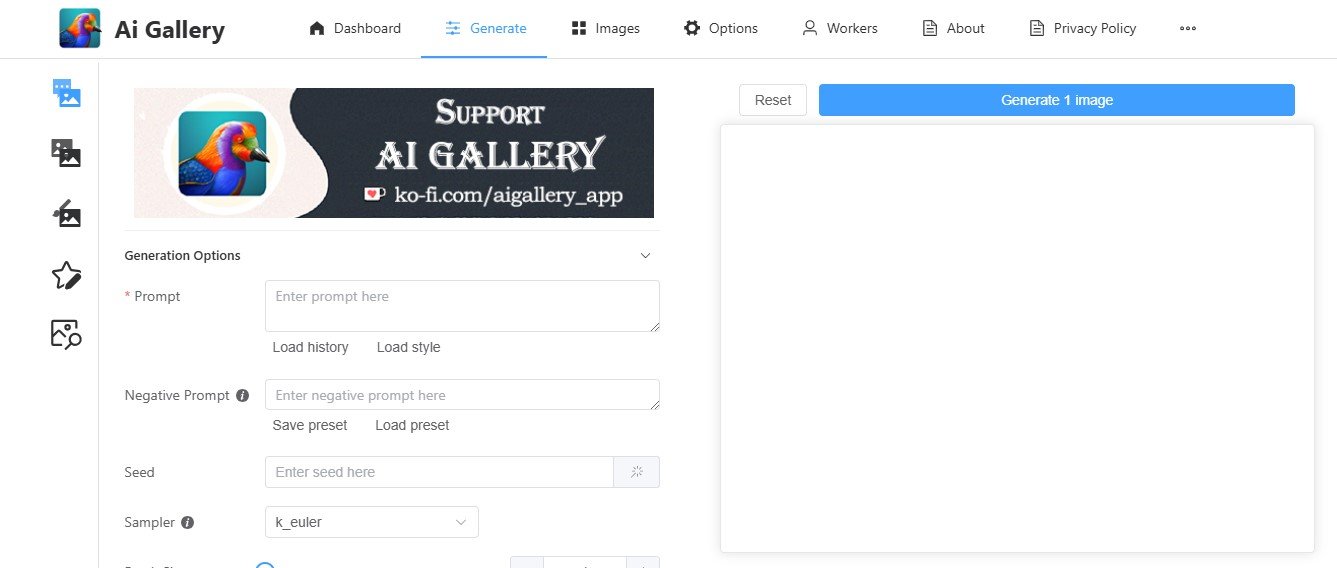Viewport: 1337px width, 568px height.
Task: Select the text-to-image sidebar icon
Action: point(66,93)
